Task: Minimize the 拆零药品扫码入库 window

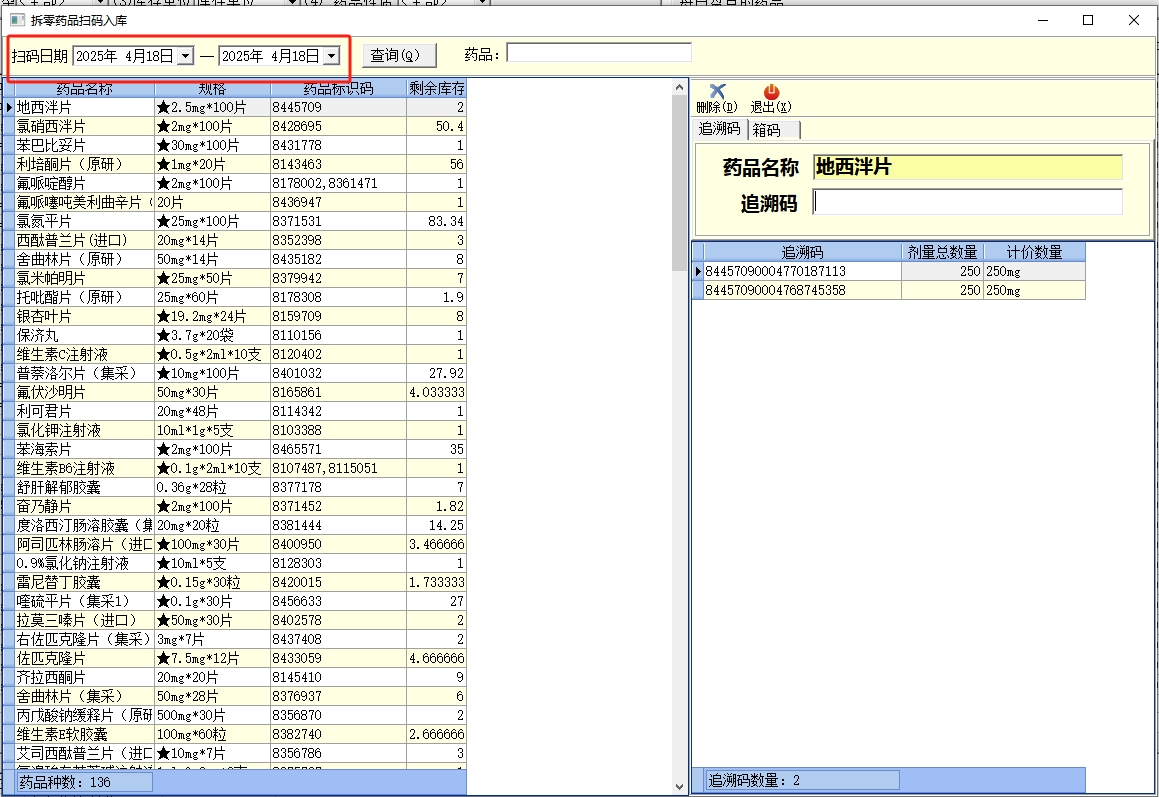Action: coord(1044,20)
